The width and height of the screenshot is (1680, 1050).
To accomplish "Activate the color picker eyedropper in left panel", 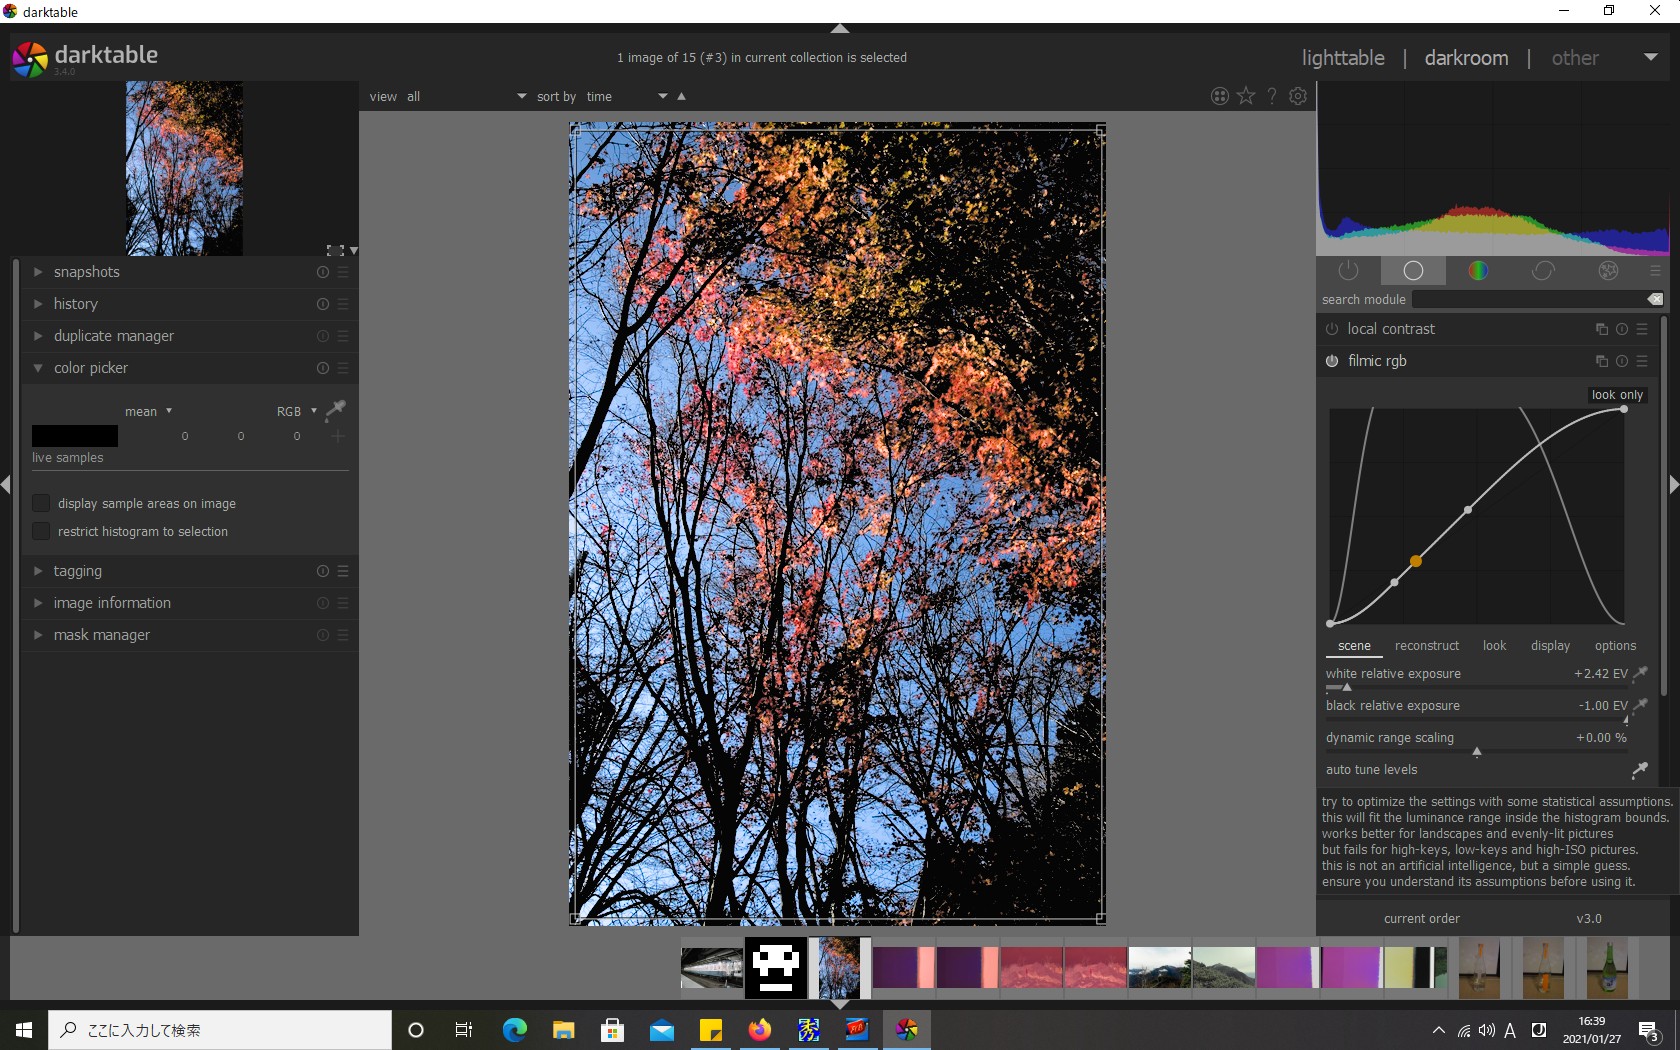I will pyautogui.click(x=336, y=409).
